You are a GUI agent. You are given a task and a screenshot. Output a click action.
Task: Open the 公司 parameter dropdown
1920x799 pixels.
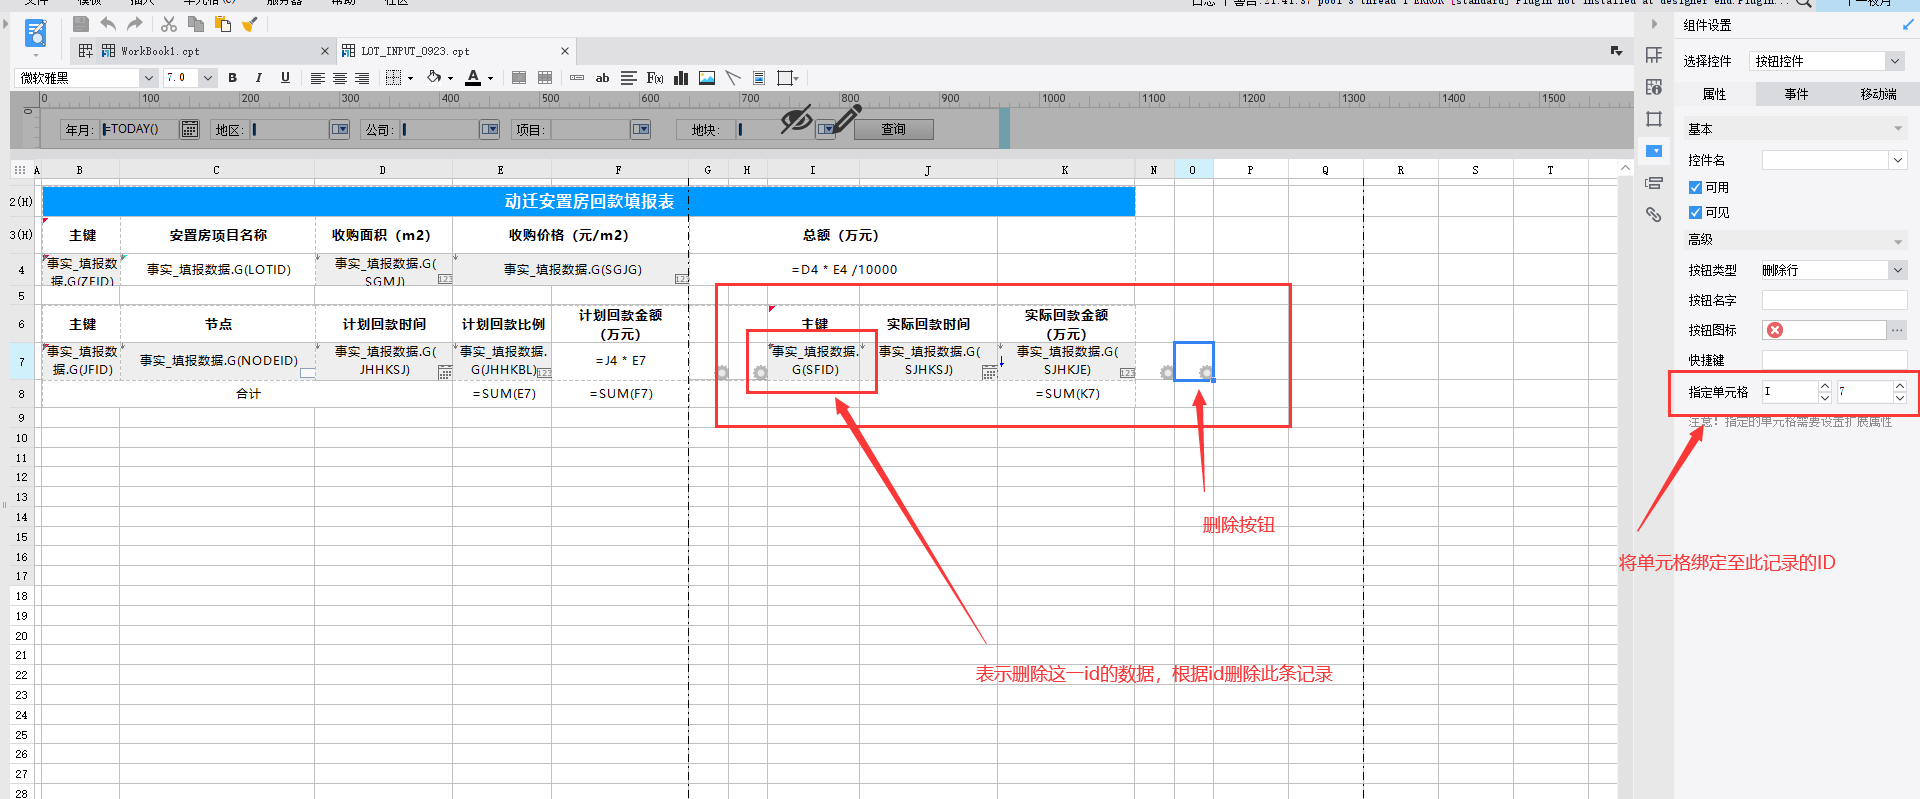(489, 129)
